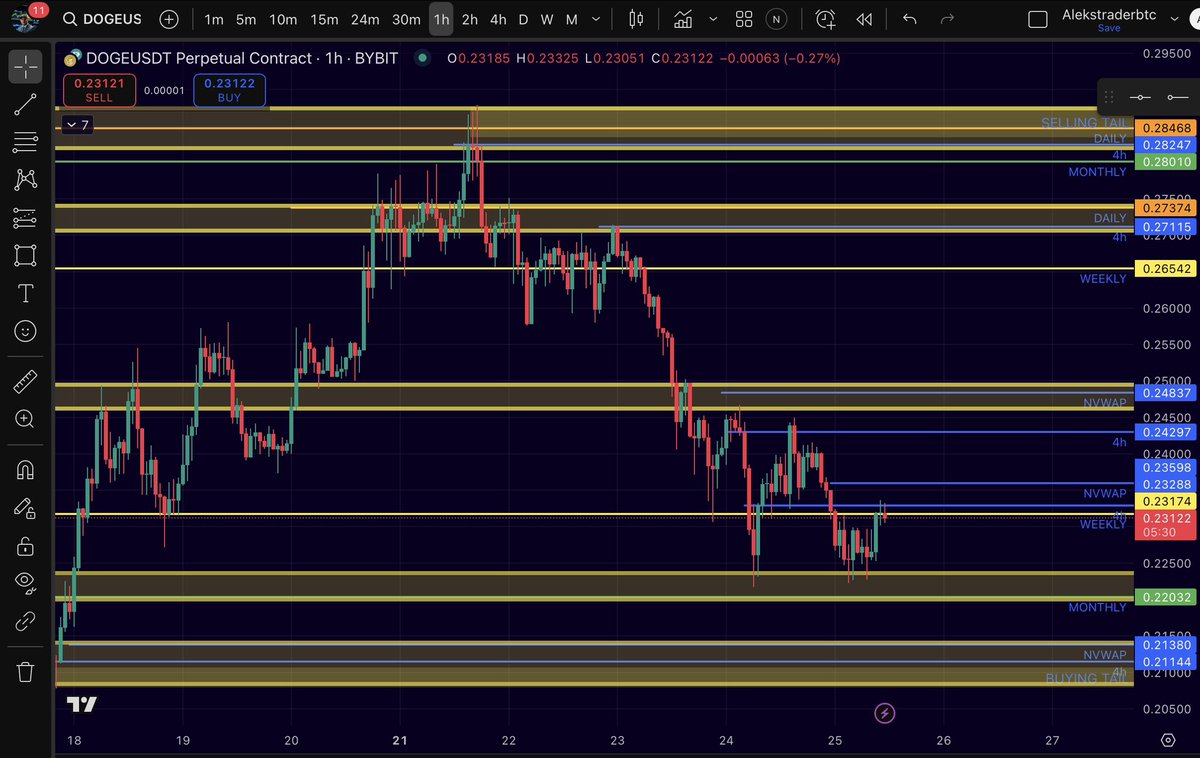This screenshot has height=758, width=1200.
Task: Select the D daily timeframe
Action: pos(523,19)
